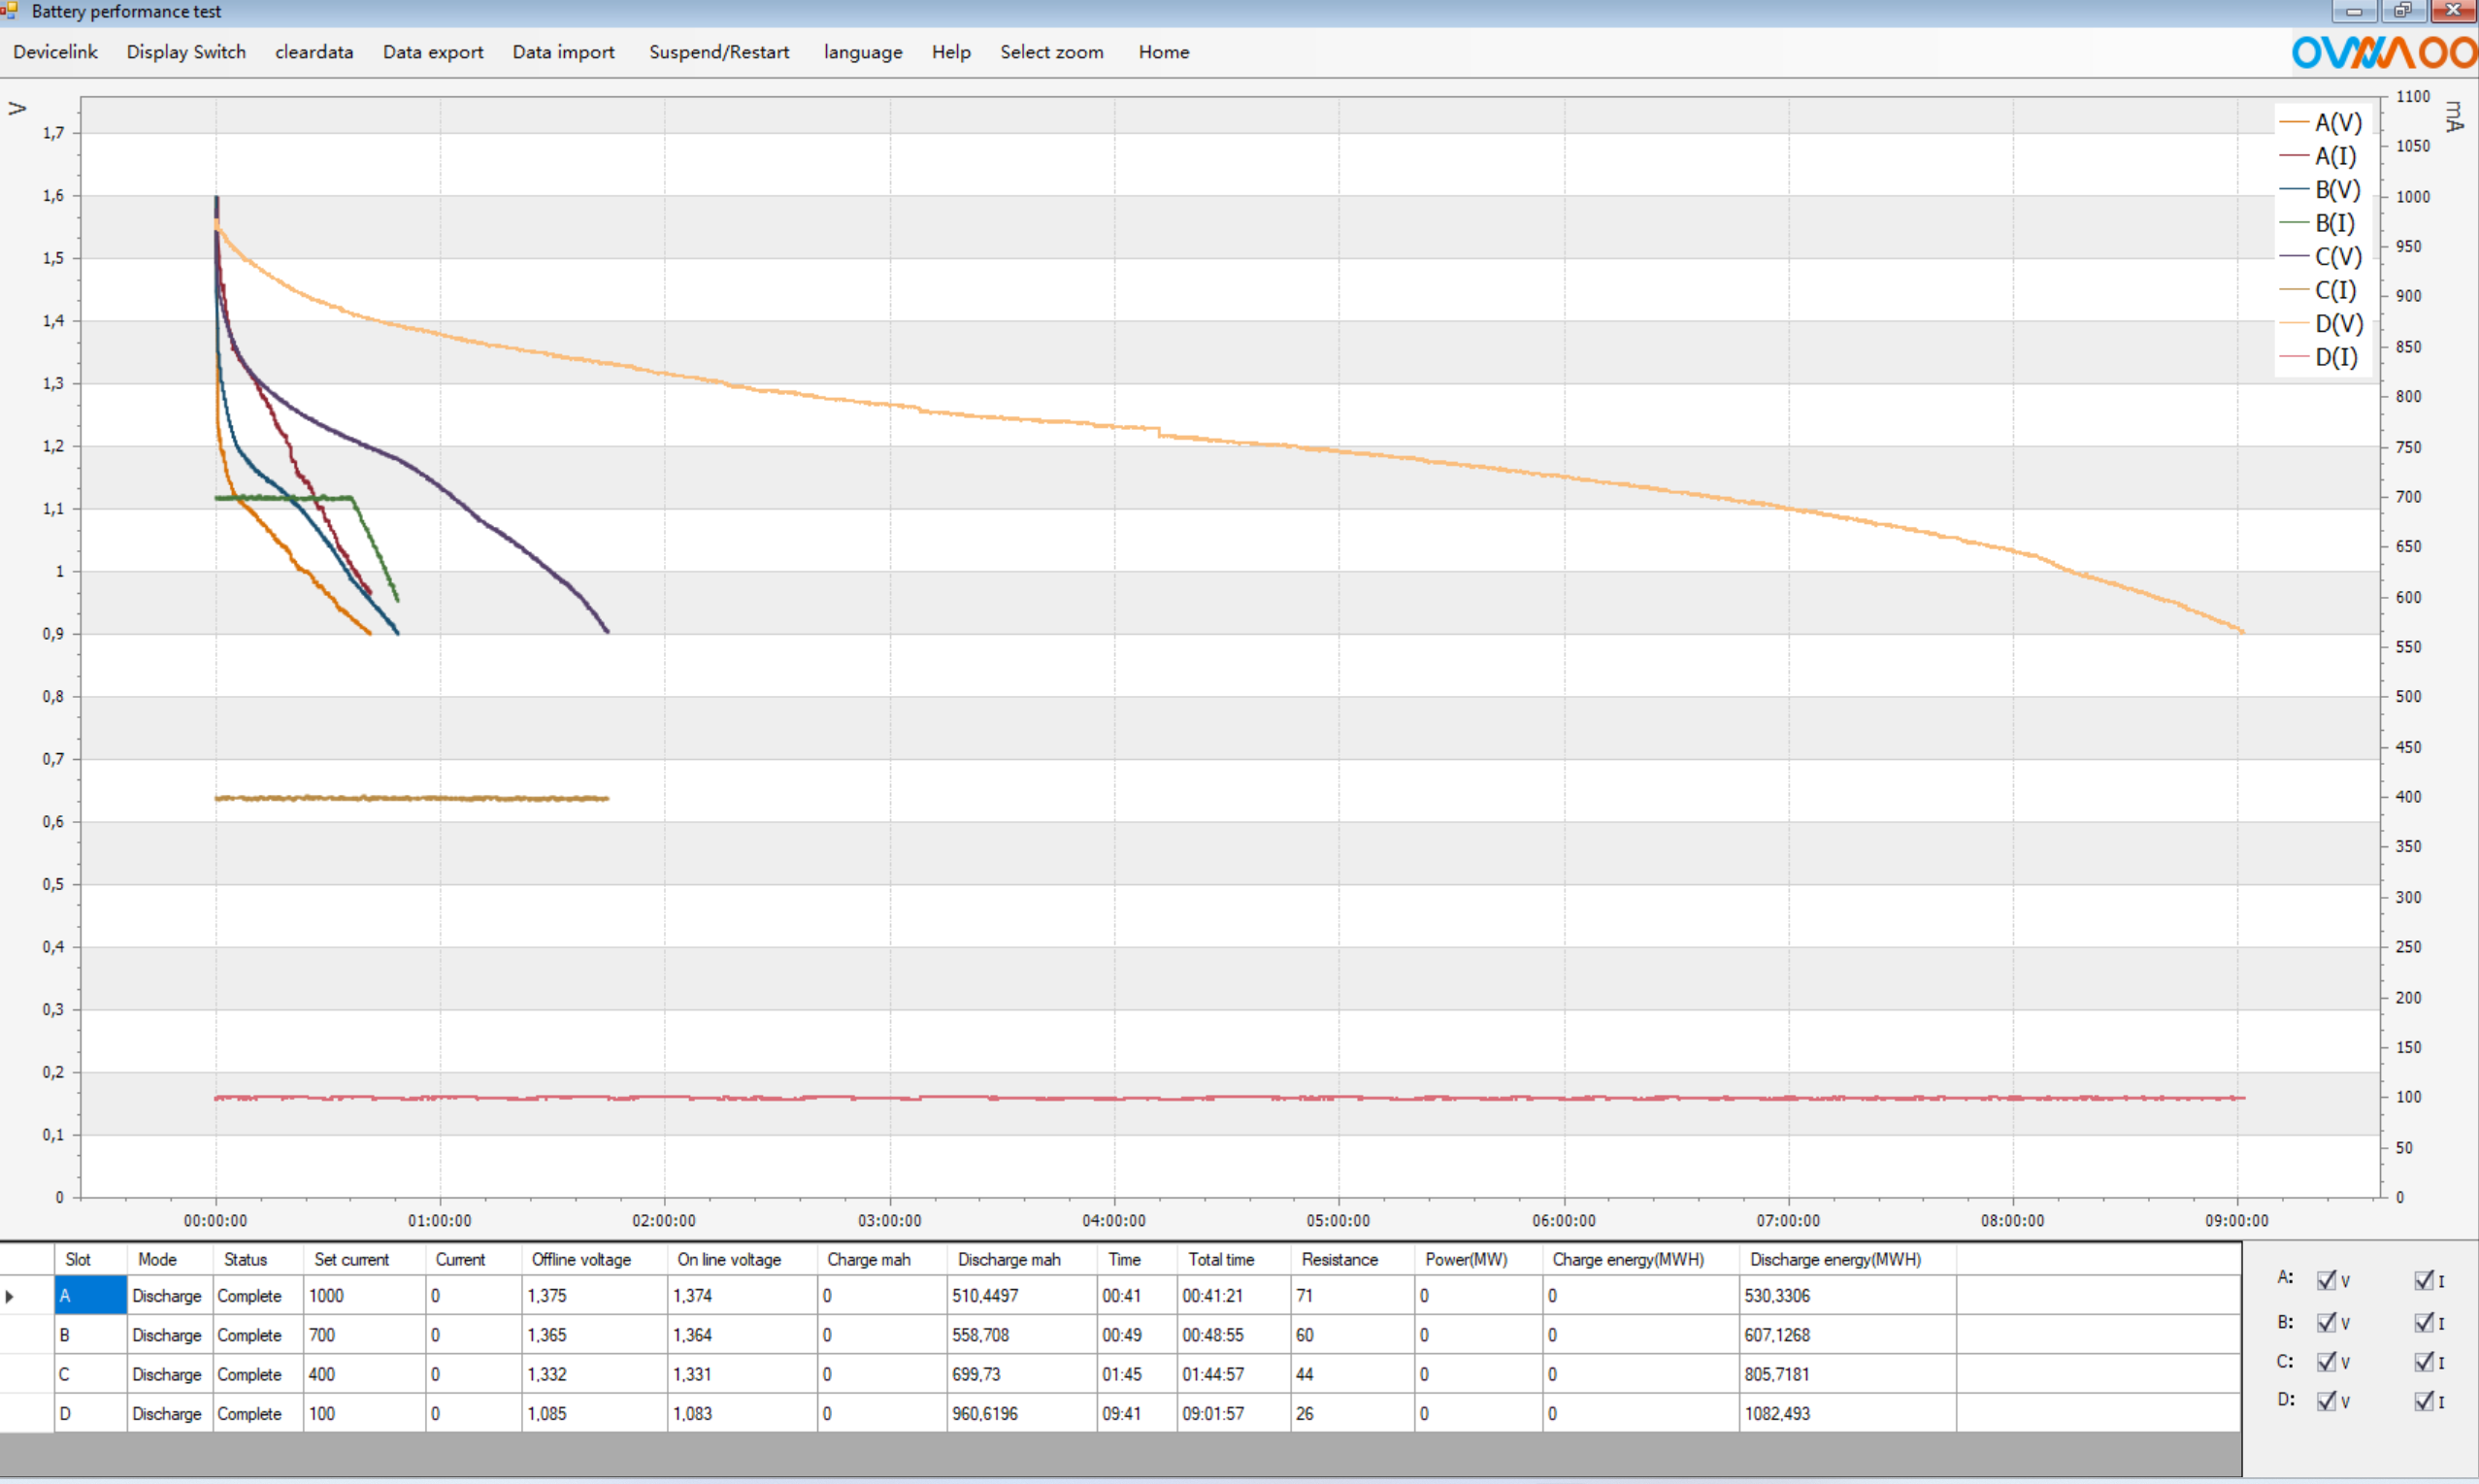Open the Data export menu
Screen dimensions: 2479x1484
tap(432, 52)
